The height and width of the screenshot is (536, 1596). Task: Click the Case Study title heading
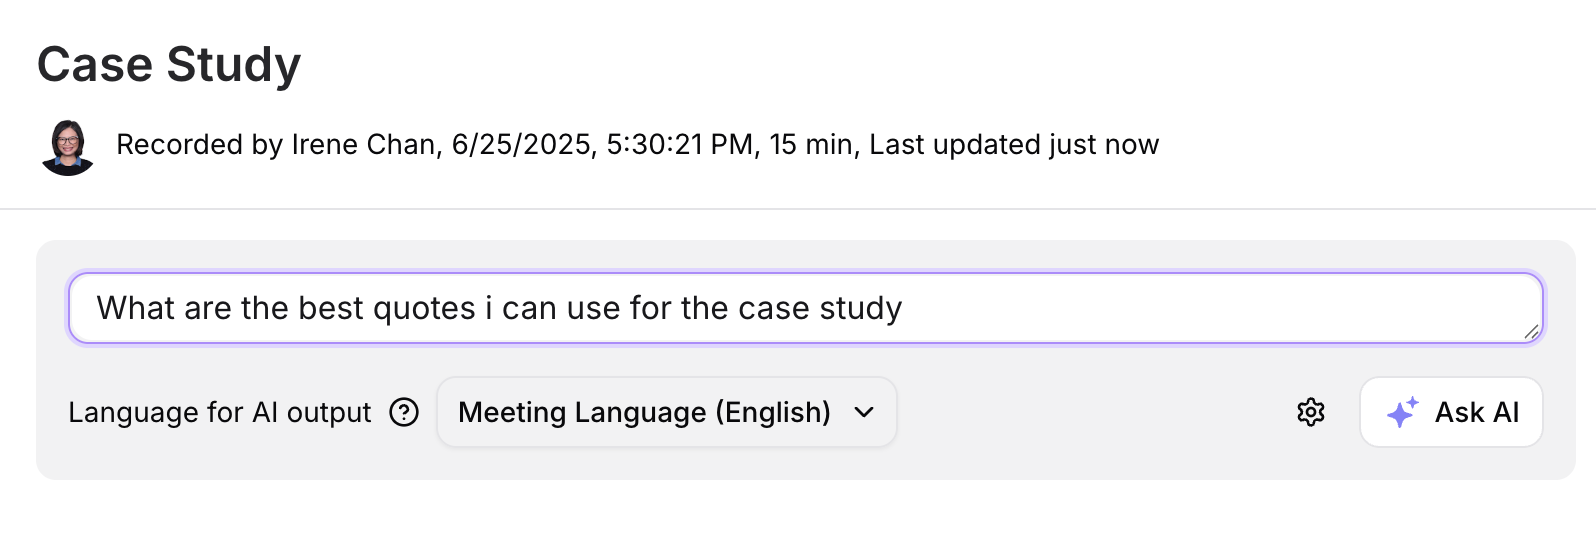tap(169, 65)
